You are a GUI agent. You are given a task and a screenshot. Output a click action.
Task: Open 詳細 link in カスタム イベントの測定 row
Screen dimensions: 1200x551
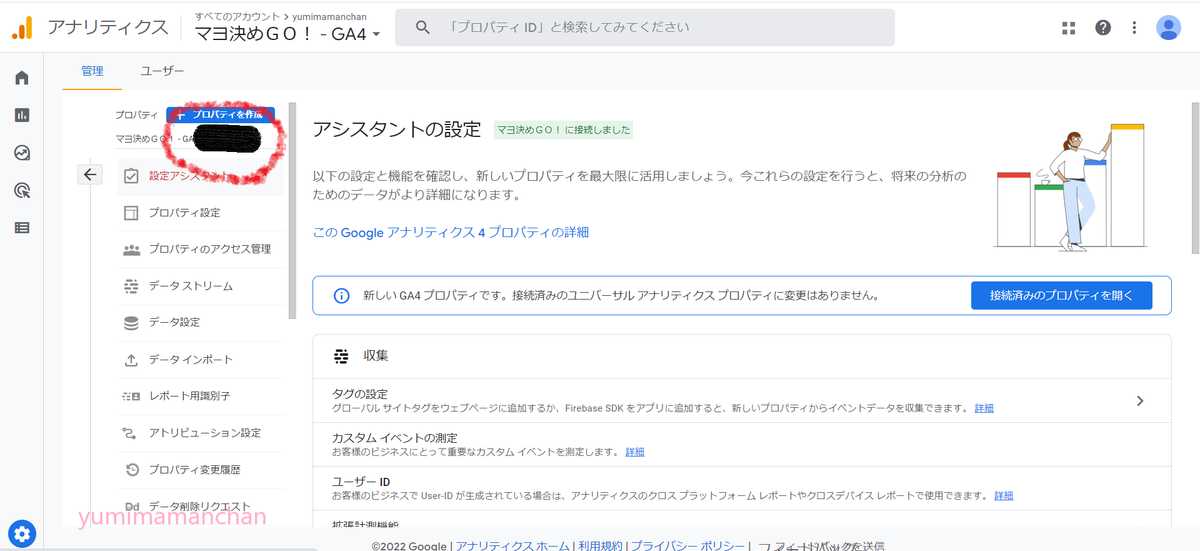pos(635,452)
